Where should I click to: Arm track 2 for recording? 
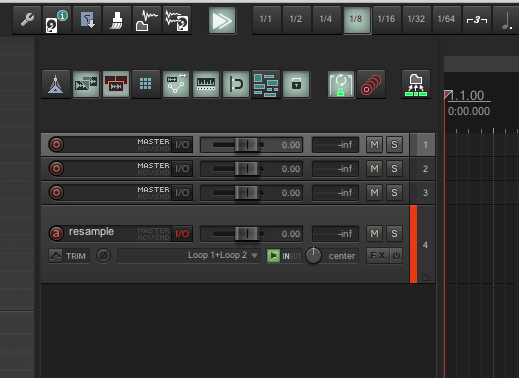[56, 169]
